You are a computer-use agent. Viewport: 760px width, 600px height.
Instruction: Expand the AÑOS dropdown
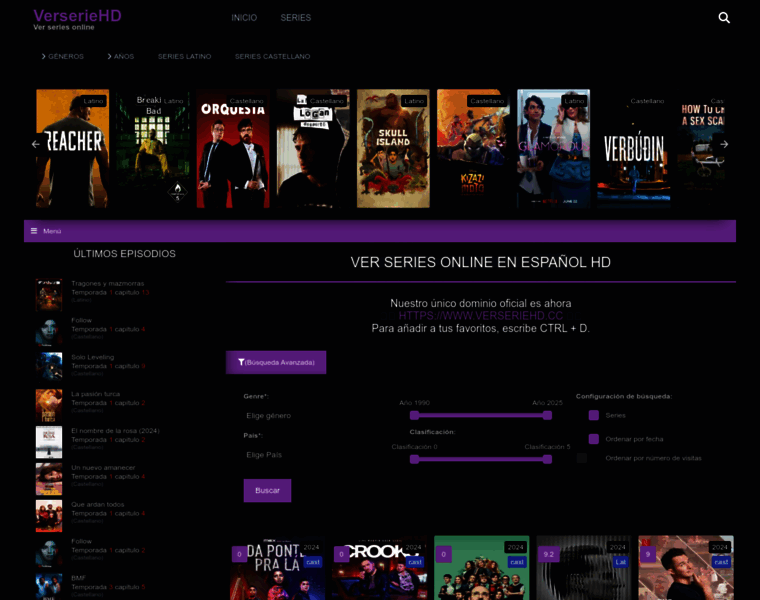pyautogui.click(x=121, y=56)
